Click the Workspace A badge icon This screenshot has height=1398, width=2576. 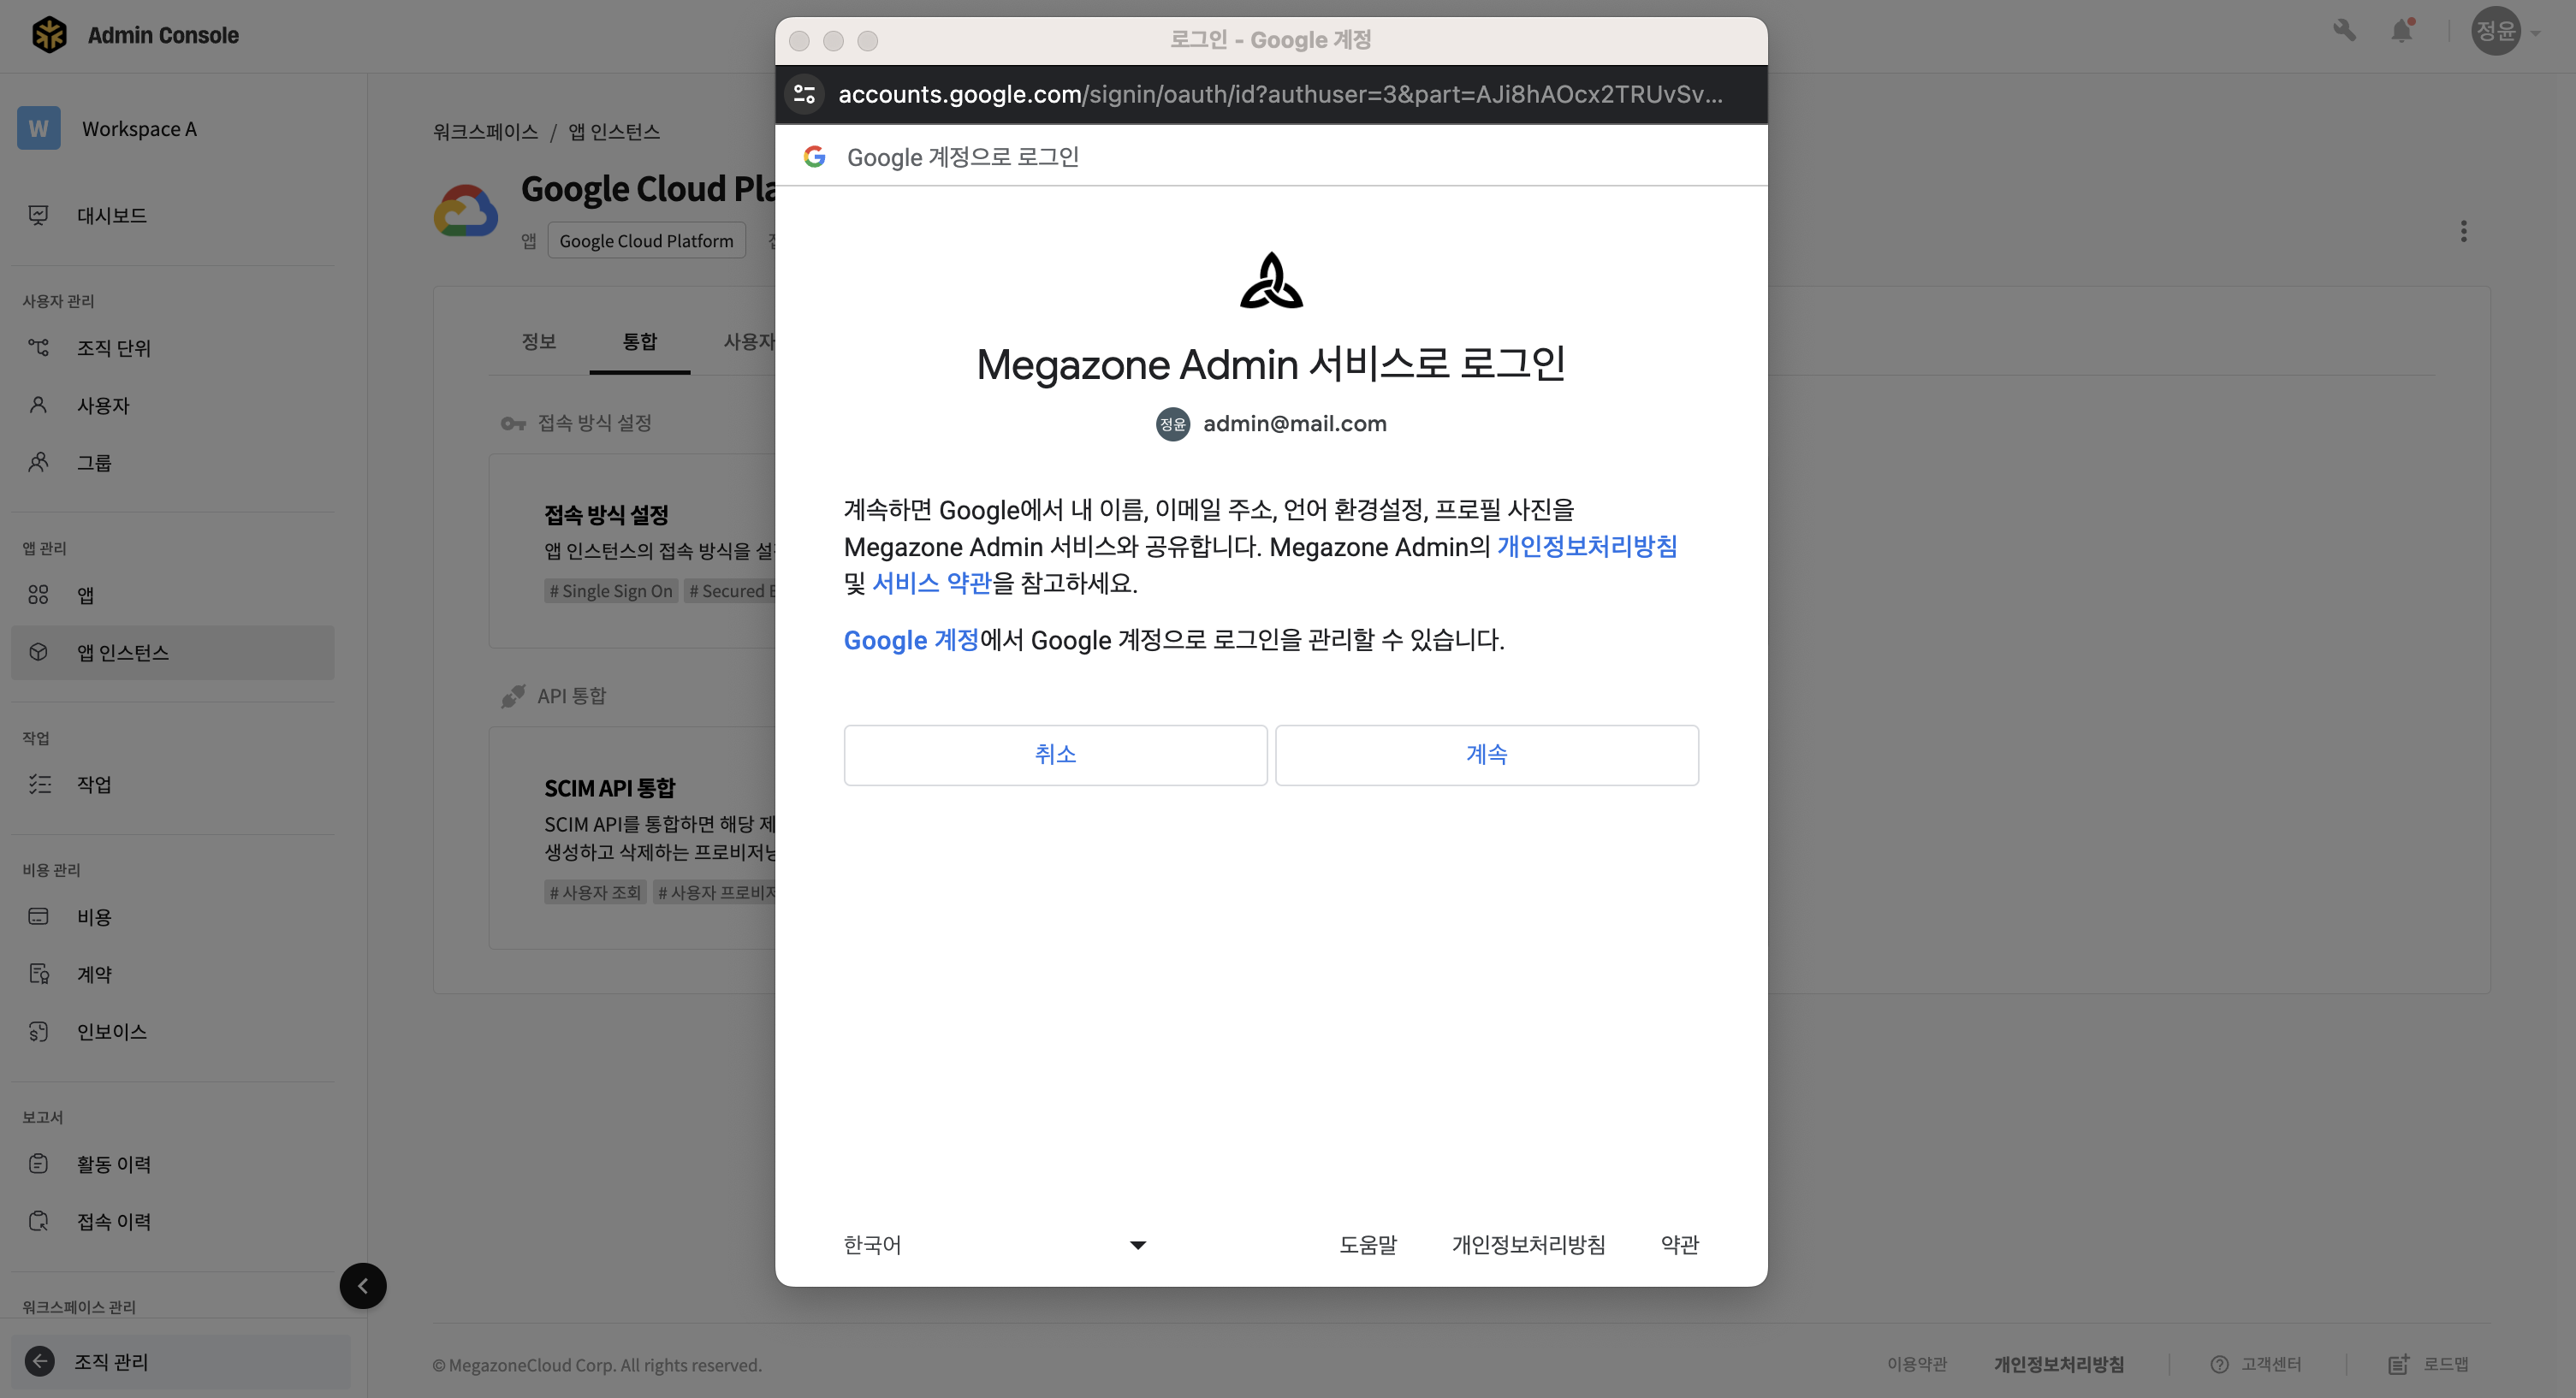pyautogui.click(x=38, y=129)
